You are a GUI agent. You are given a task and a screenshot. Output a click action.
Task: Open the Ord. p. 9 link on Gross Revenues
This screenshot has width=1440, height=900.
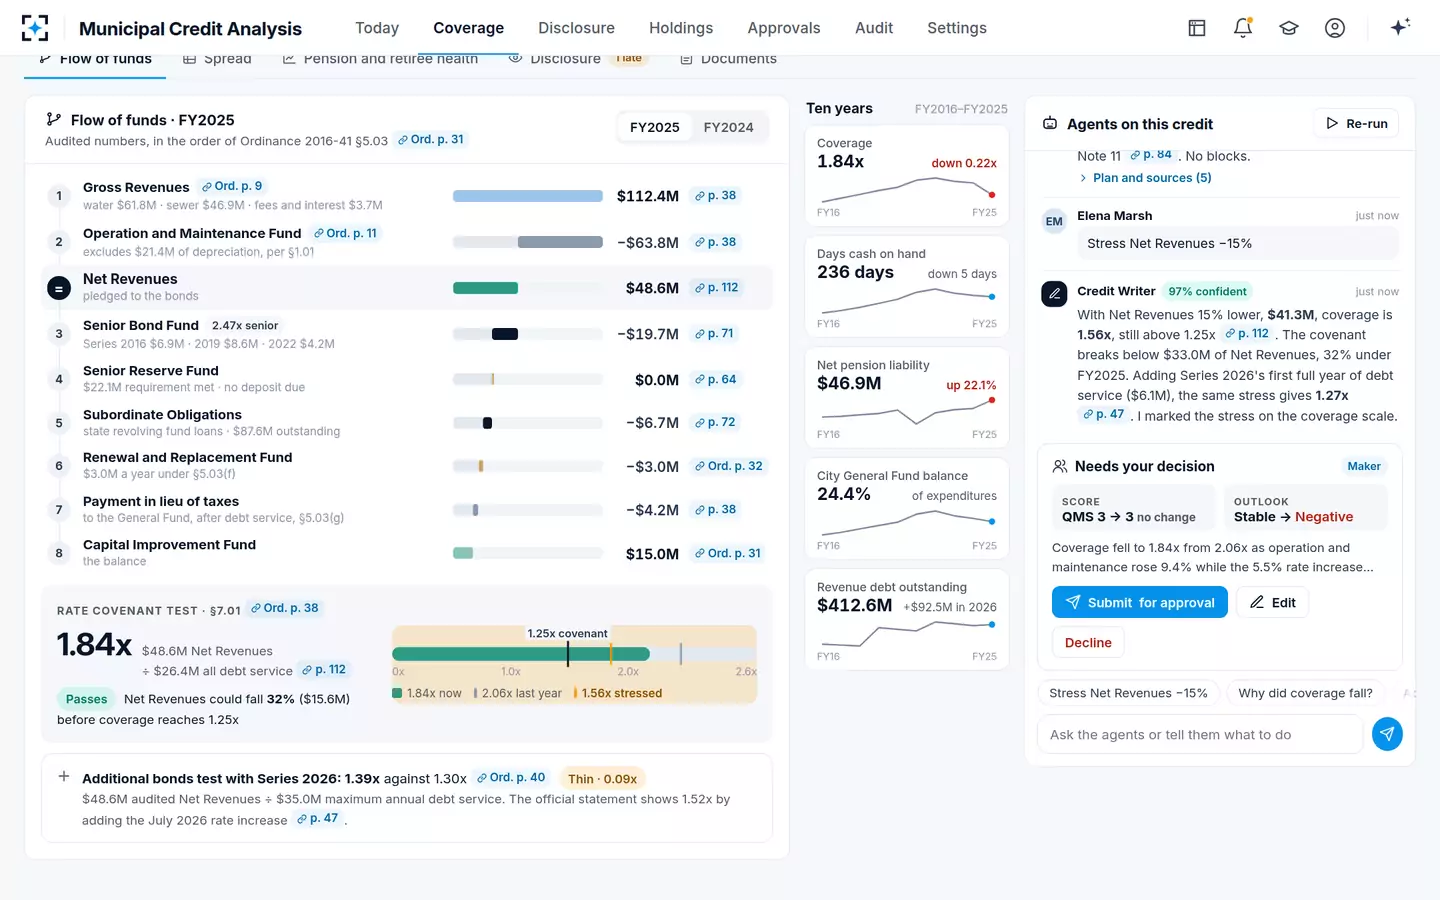click(232, 186)
